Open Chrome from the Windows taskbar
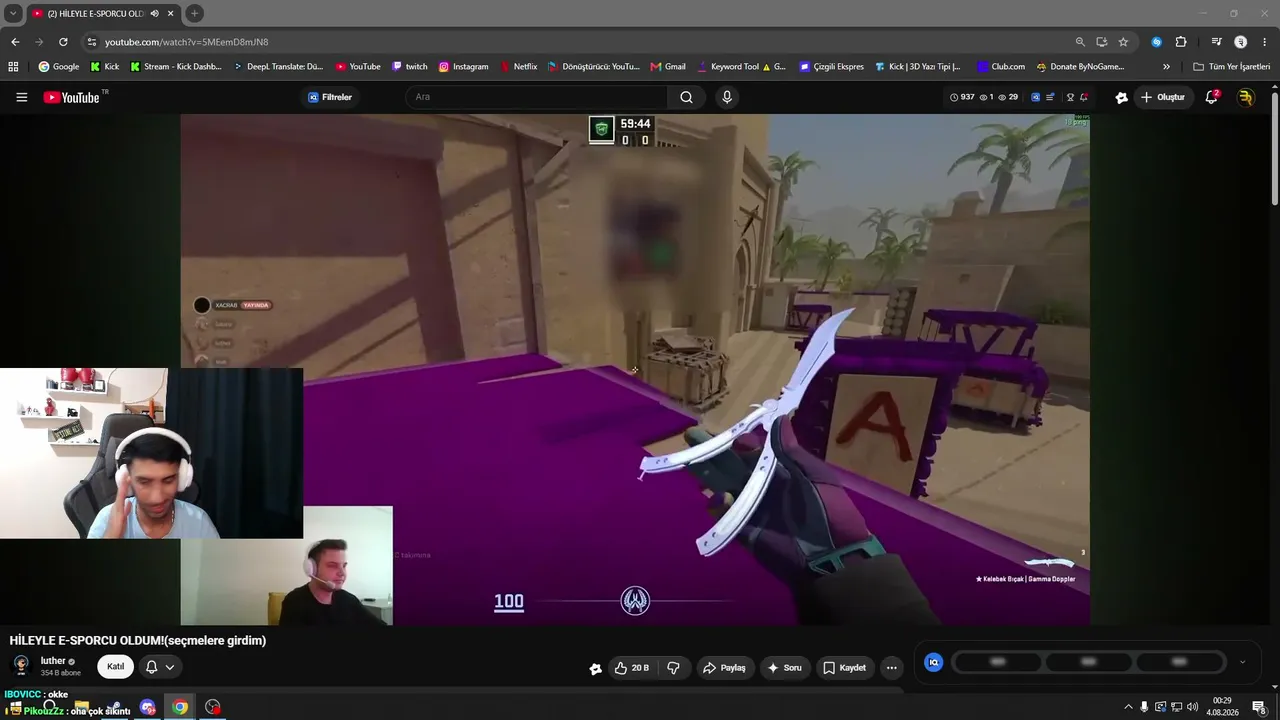Image resolution: width=1280 pixels, height=720 pixels. pos(180,707)
